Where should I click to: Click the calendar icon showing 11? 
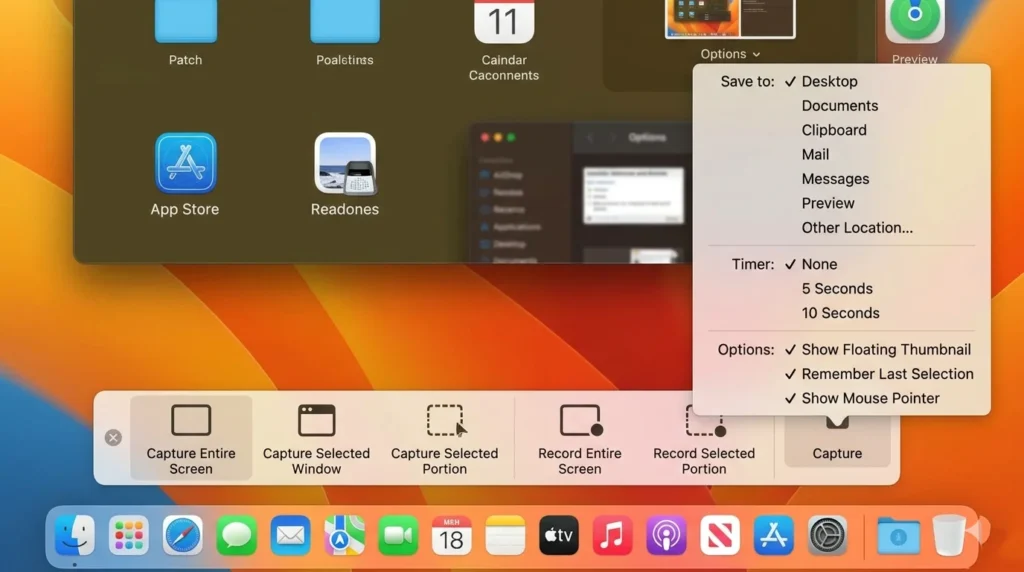pos(504,22)
